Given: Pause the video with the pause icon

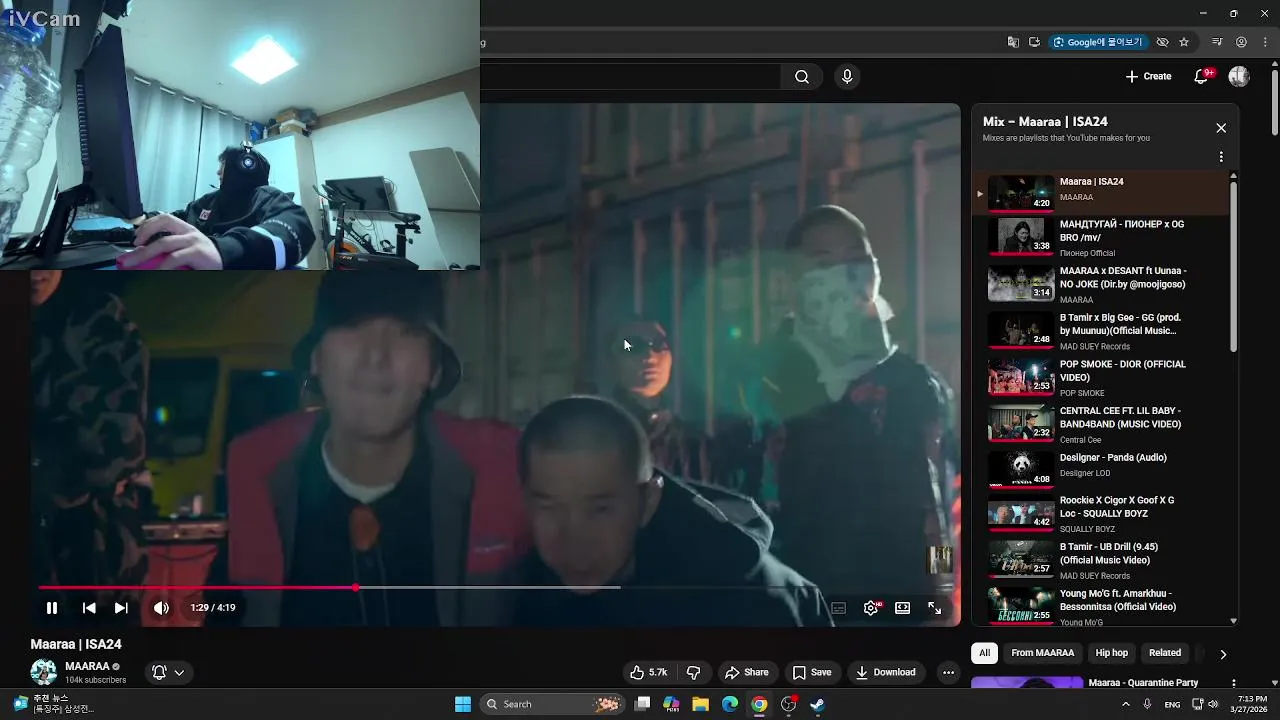Looking at the screenshot, I should click(52, 607).
